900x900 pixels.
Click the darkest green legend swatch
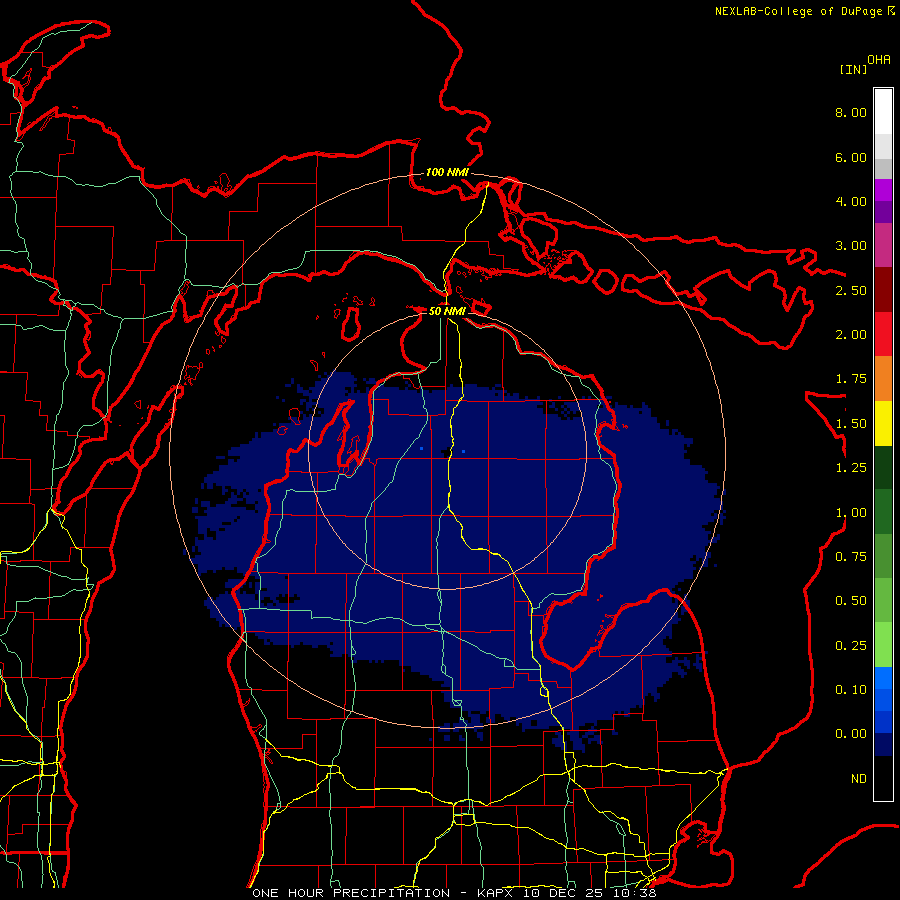click(x=883, y=468)
